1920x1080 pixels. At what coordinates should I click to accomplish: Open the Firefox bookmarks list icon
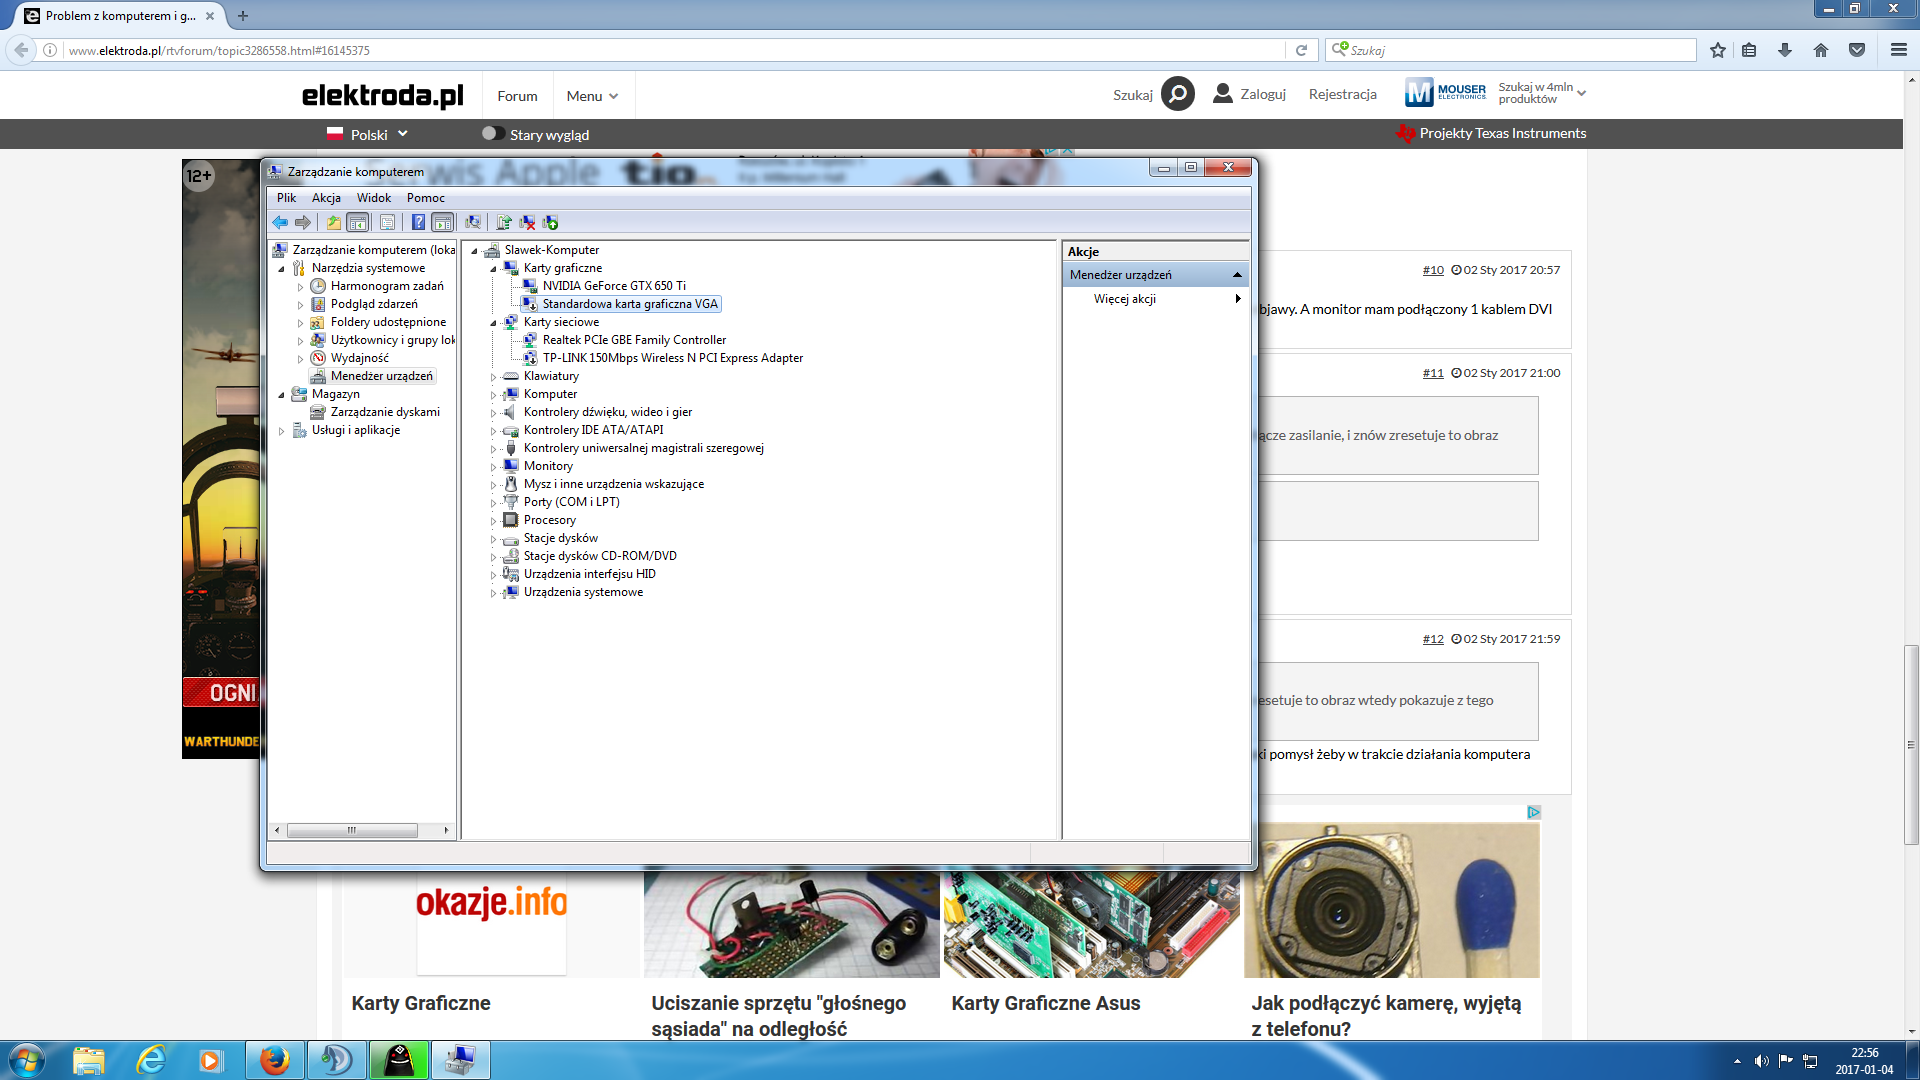pos(1749,50)
